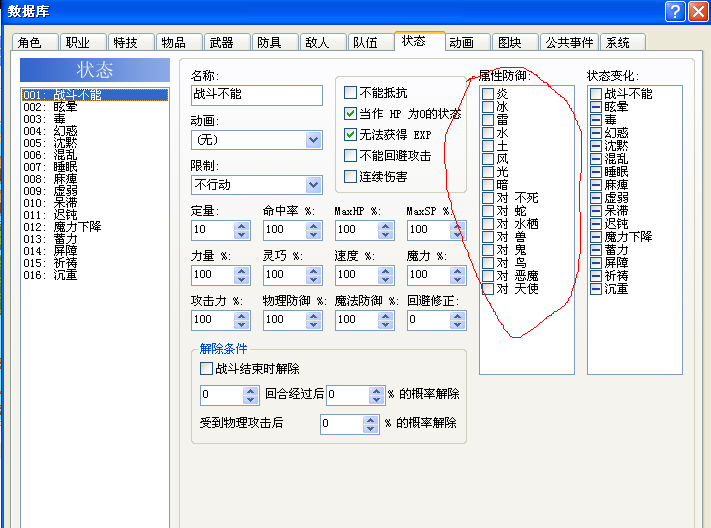
Task: Toggle 战斗不能 in 状态变化 list
Action: (x=596, y=94)
